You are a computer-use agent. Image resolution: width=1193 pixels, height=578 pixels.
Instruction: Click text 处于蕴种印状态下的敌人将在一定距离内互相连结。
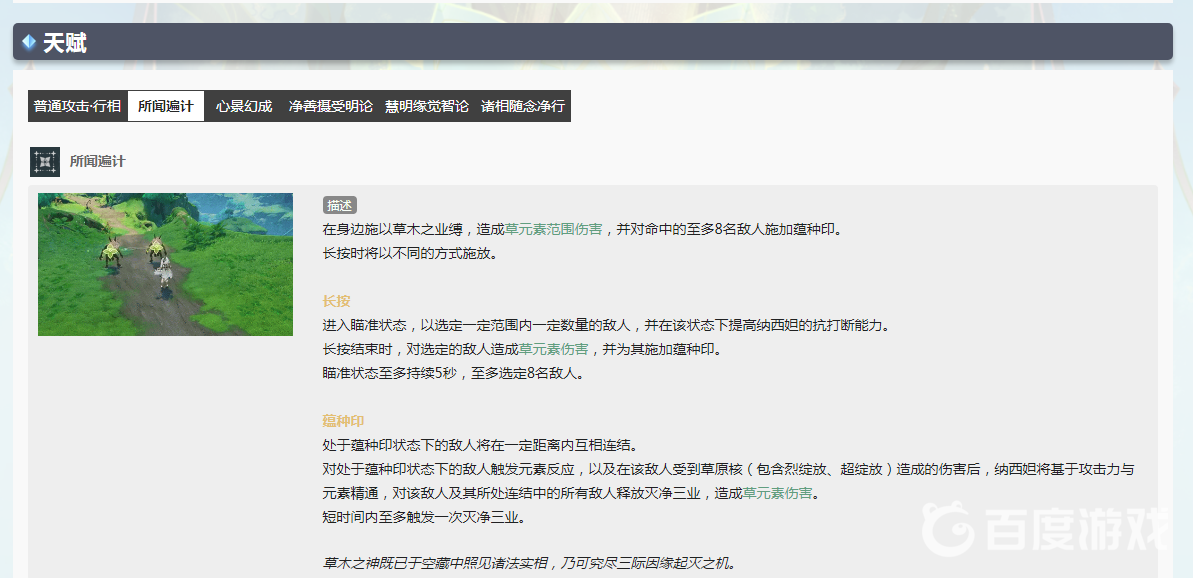pos(481,445)
